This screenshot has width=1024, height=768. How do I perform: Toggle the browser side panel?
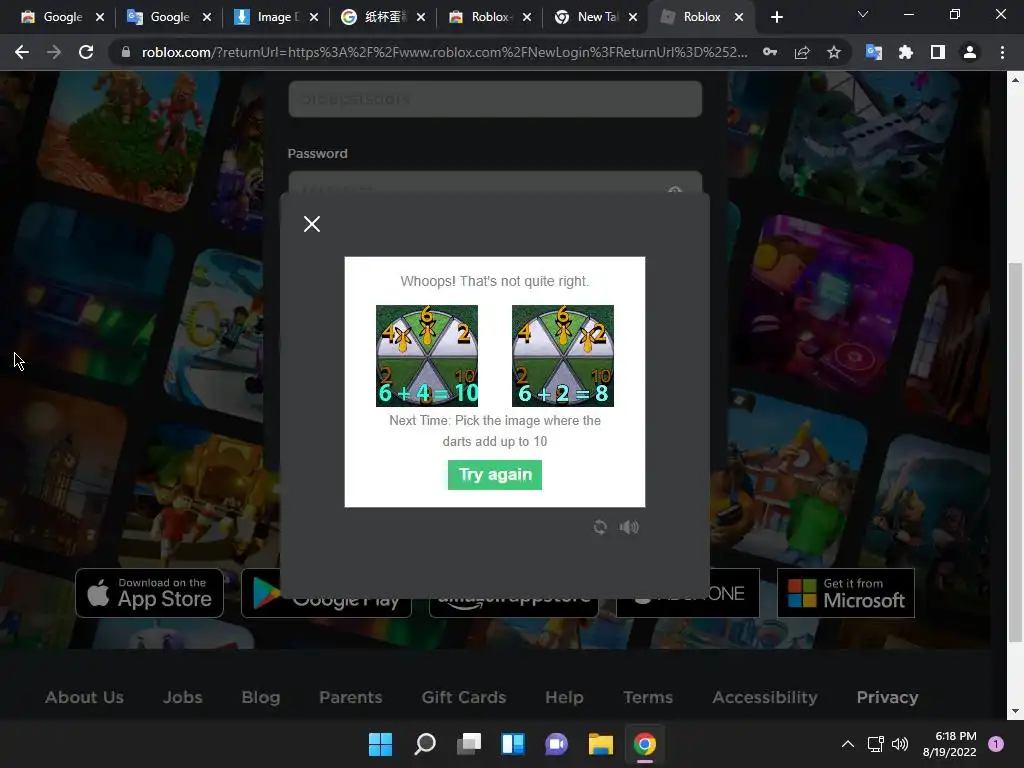coord(938,52)
